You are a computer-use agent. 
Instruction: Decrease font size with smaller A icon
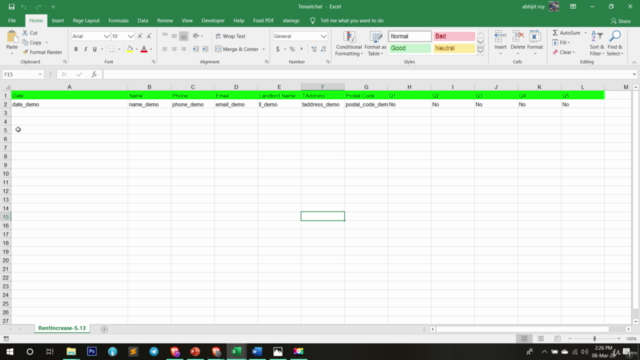[x=149, y=36]
